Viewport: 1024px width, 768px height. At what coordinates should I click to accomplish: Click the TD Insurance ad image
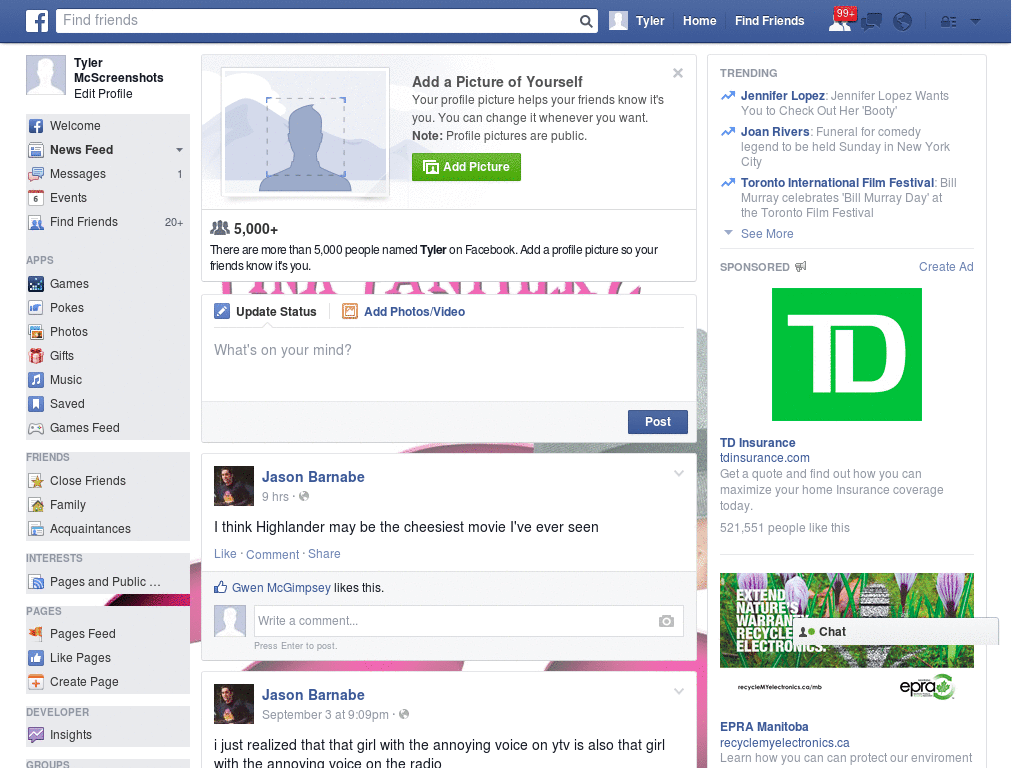[x=846, y=355]
